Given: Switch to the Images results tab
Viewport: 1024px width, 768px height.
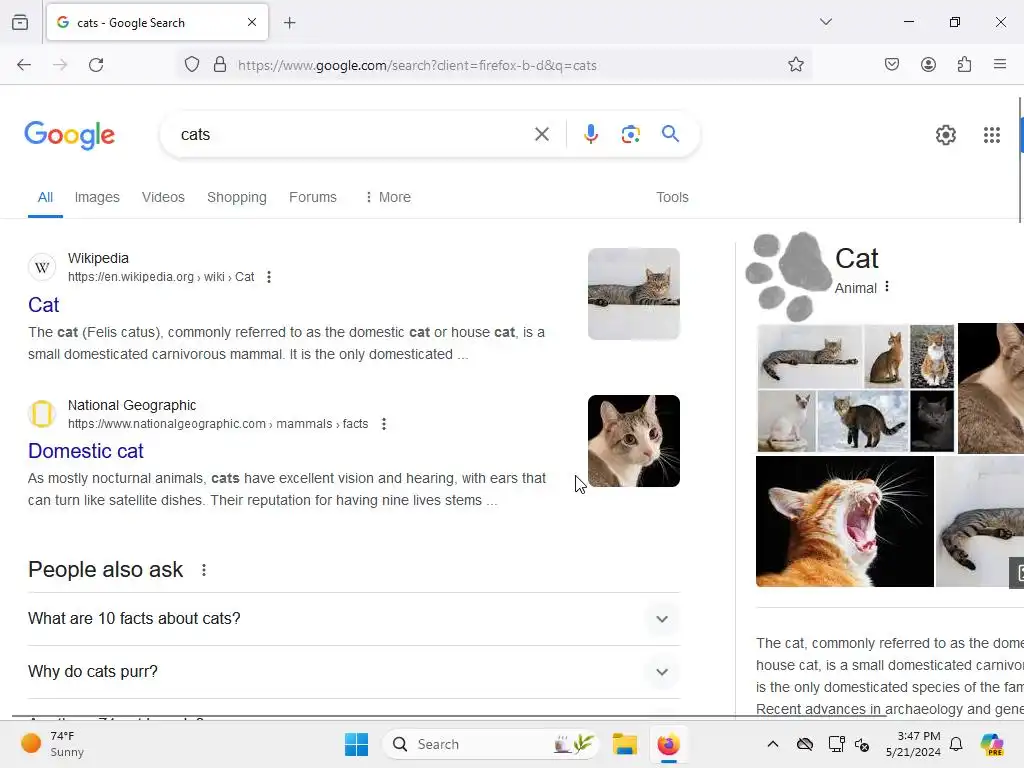Looking at the screenshot, I should click(97, 197).
